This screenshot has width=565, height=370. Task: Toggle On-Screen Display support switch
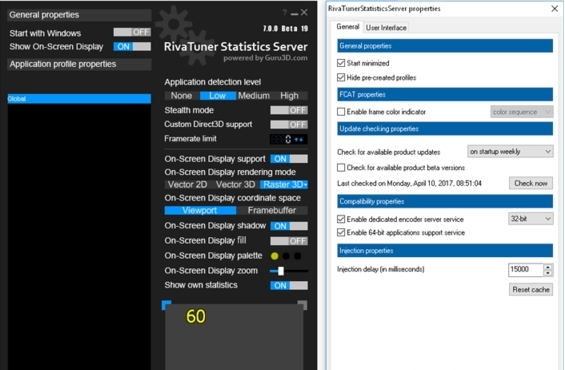pyautogui.click(x=289, y=159)
